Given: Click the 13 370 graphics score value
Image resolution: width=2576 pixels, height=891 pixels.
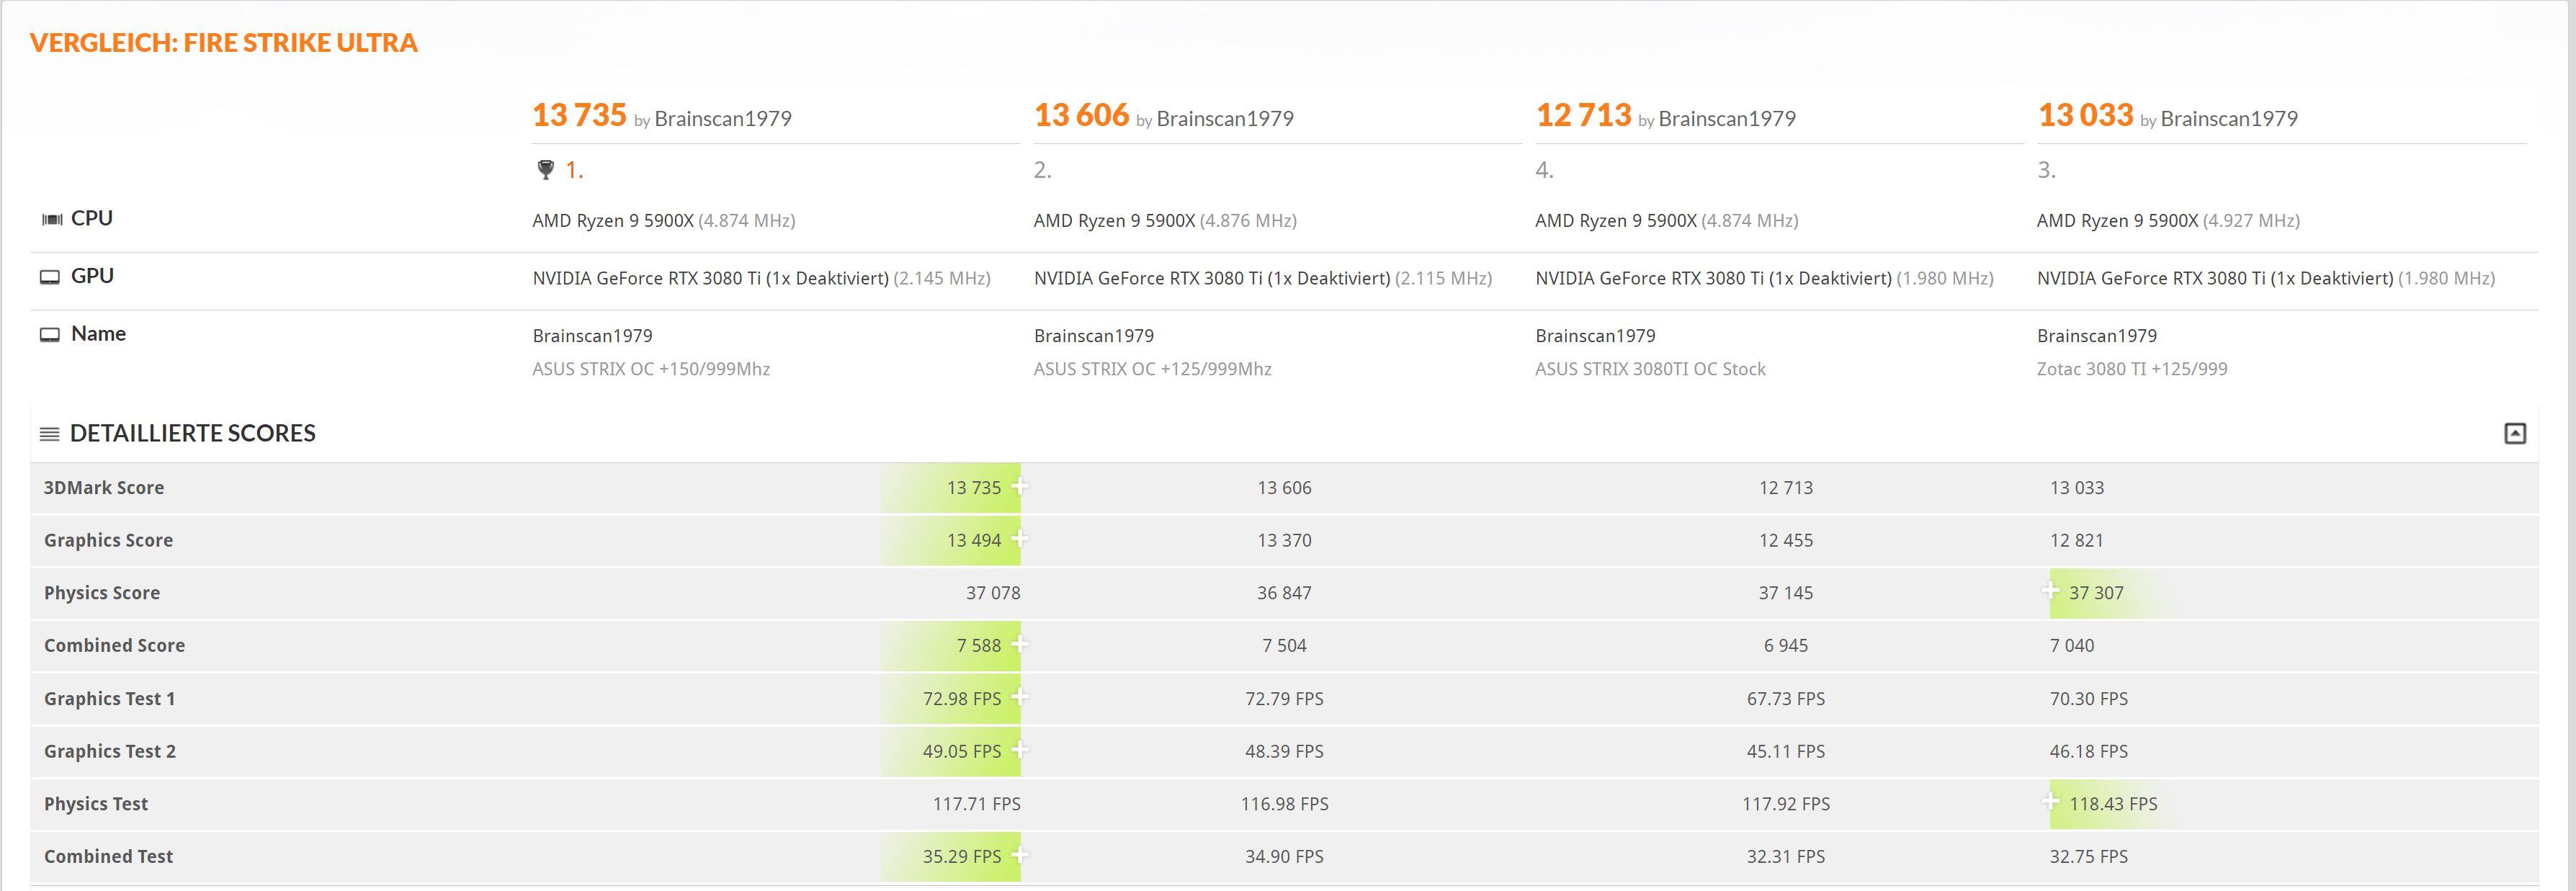Looking at the screenshot, I should point(1284,541).
